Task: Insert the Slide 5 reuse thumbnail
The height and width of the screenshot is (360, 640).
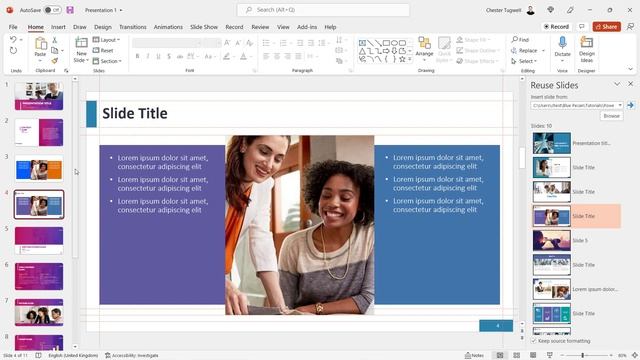Action: tap(551, 240)
